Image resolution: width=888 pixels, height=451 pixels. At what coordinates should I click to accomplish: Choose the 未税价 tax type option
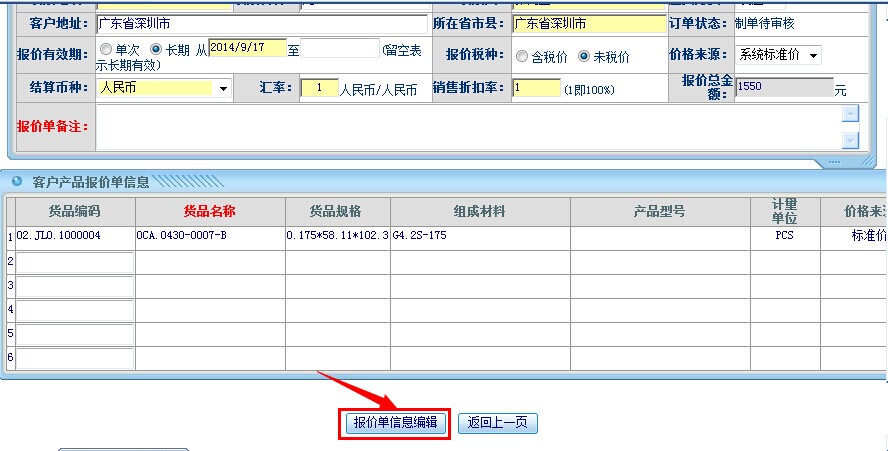584,57
